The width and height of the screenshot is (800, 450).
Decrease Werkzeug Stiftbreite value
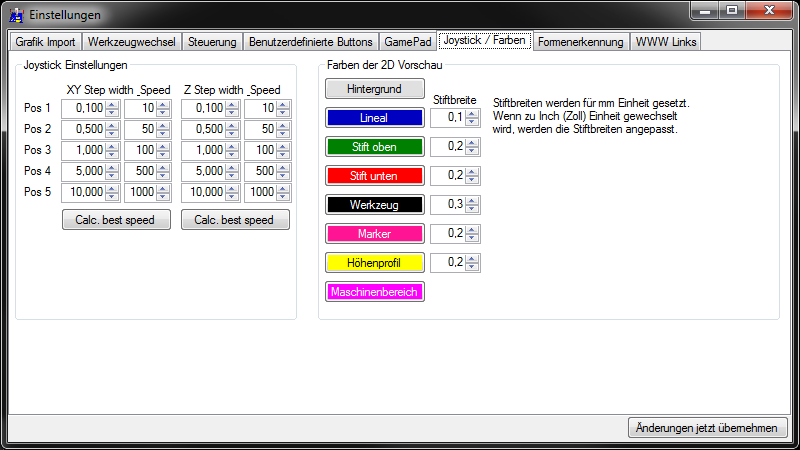tap(472, 208)
